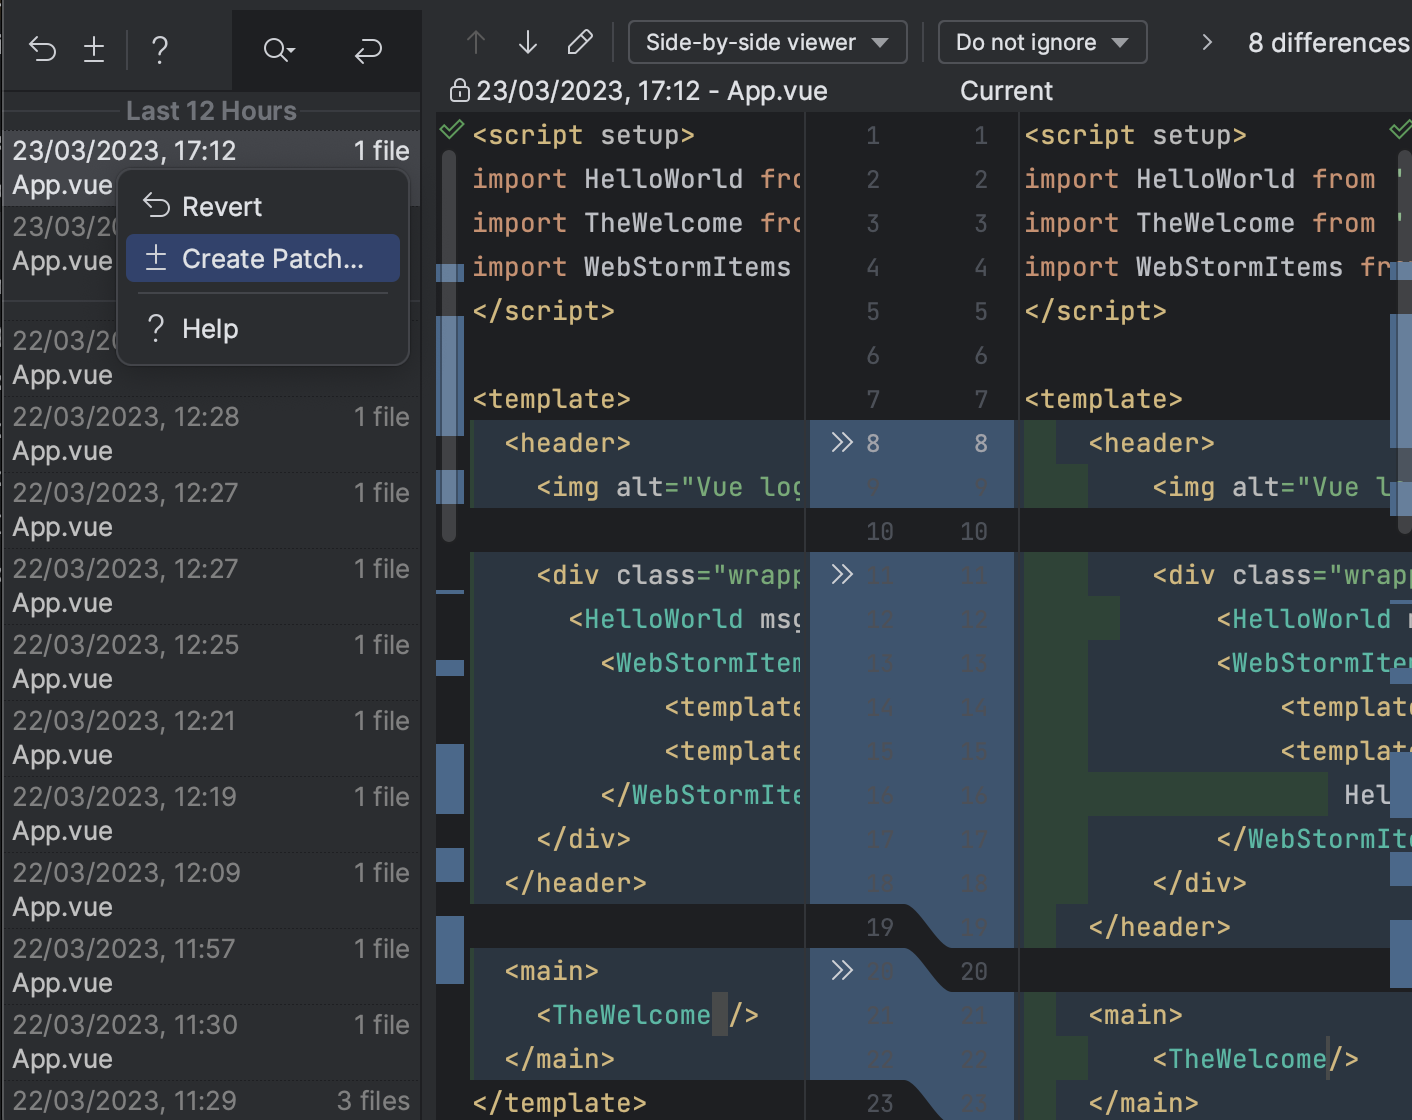The width and height of the screenshot is (1412, 1120).
Task: Open the Help question mark icon
Action: point(159,49)
